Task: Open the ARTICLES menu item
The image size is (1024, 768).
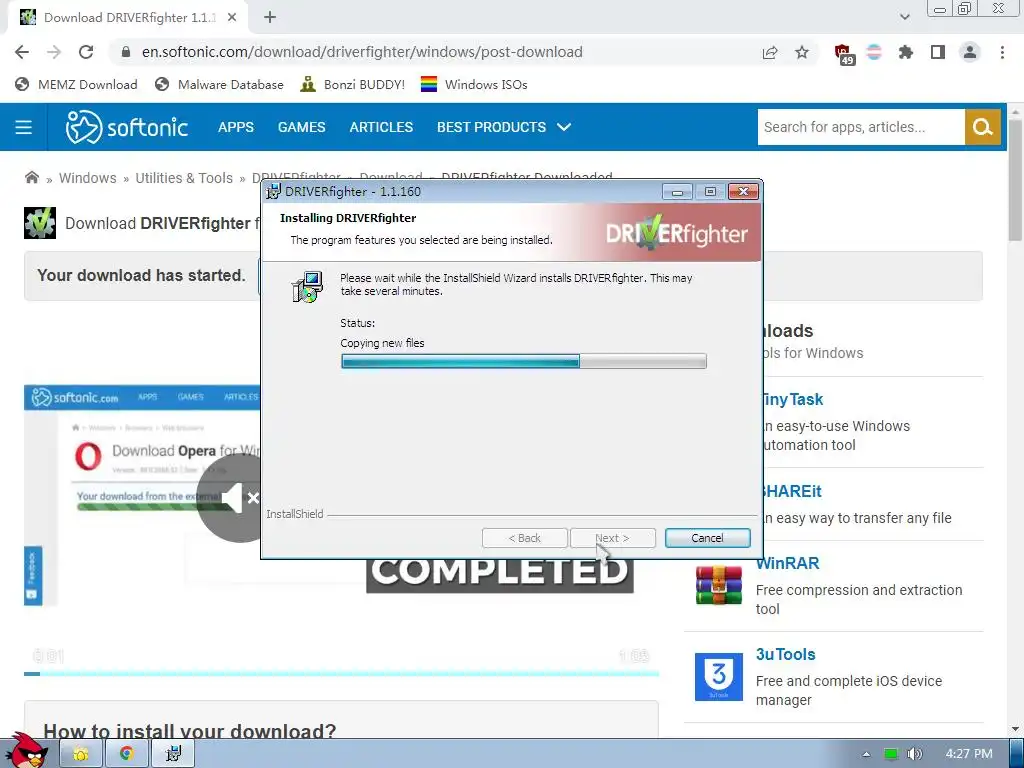Action: [381, 127]
